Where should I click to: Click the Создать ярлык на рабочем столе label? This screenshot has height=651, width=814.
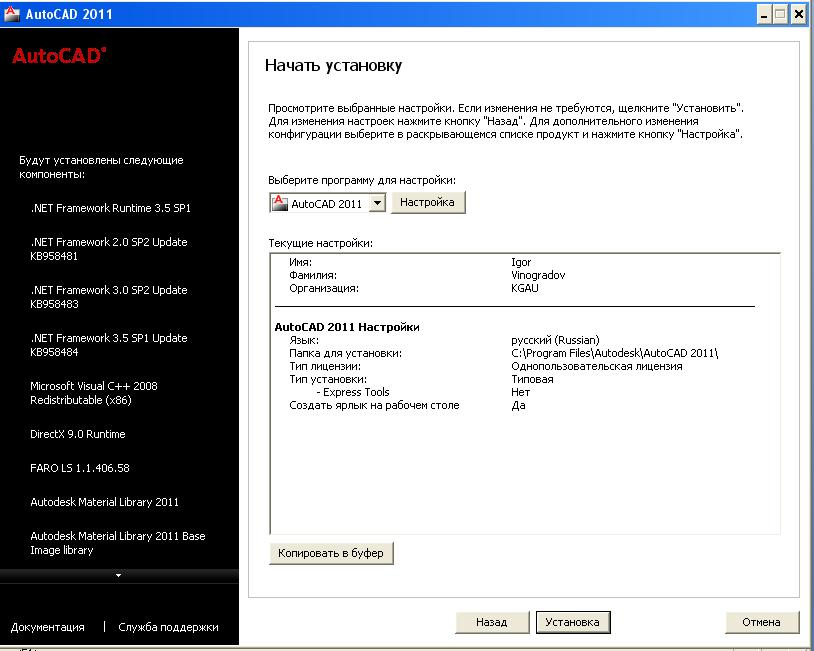[x=374, y=405]
